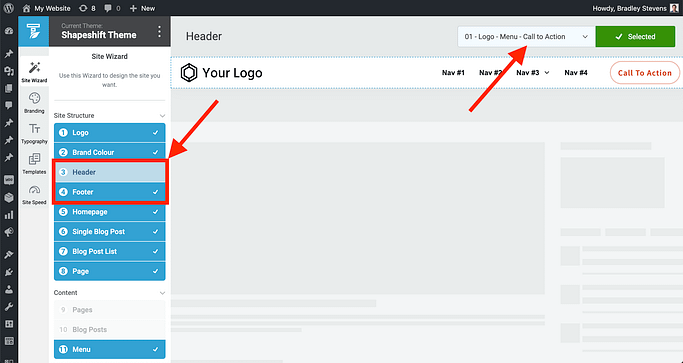The height and width of the screenshot is (363, 683).
Task: Open the theme options three-dot menu
Action: [159, 31]
